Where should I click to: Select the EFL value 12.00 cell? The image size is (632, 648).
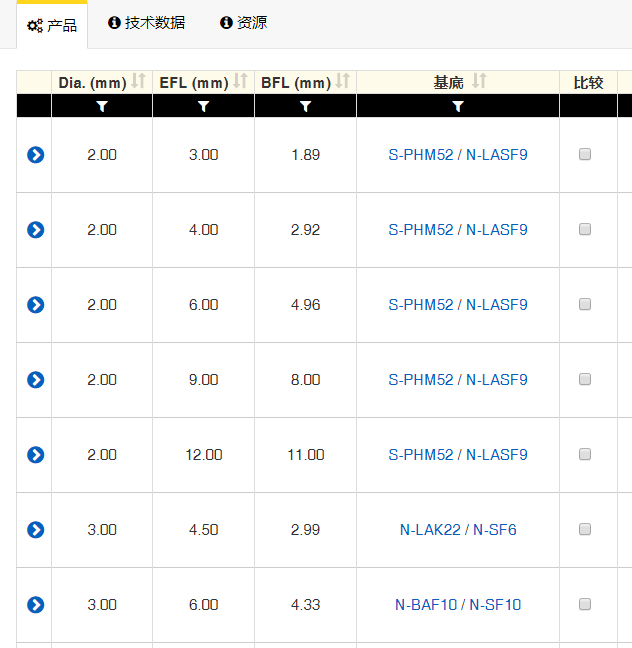point(203,455)
